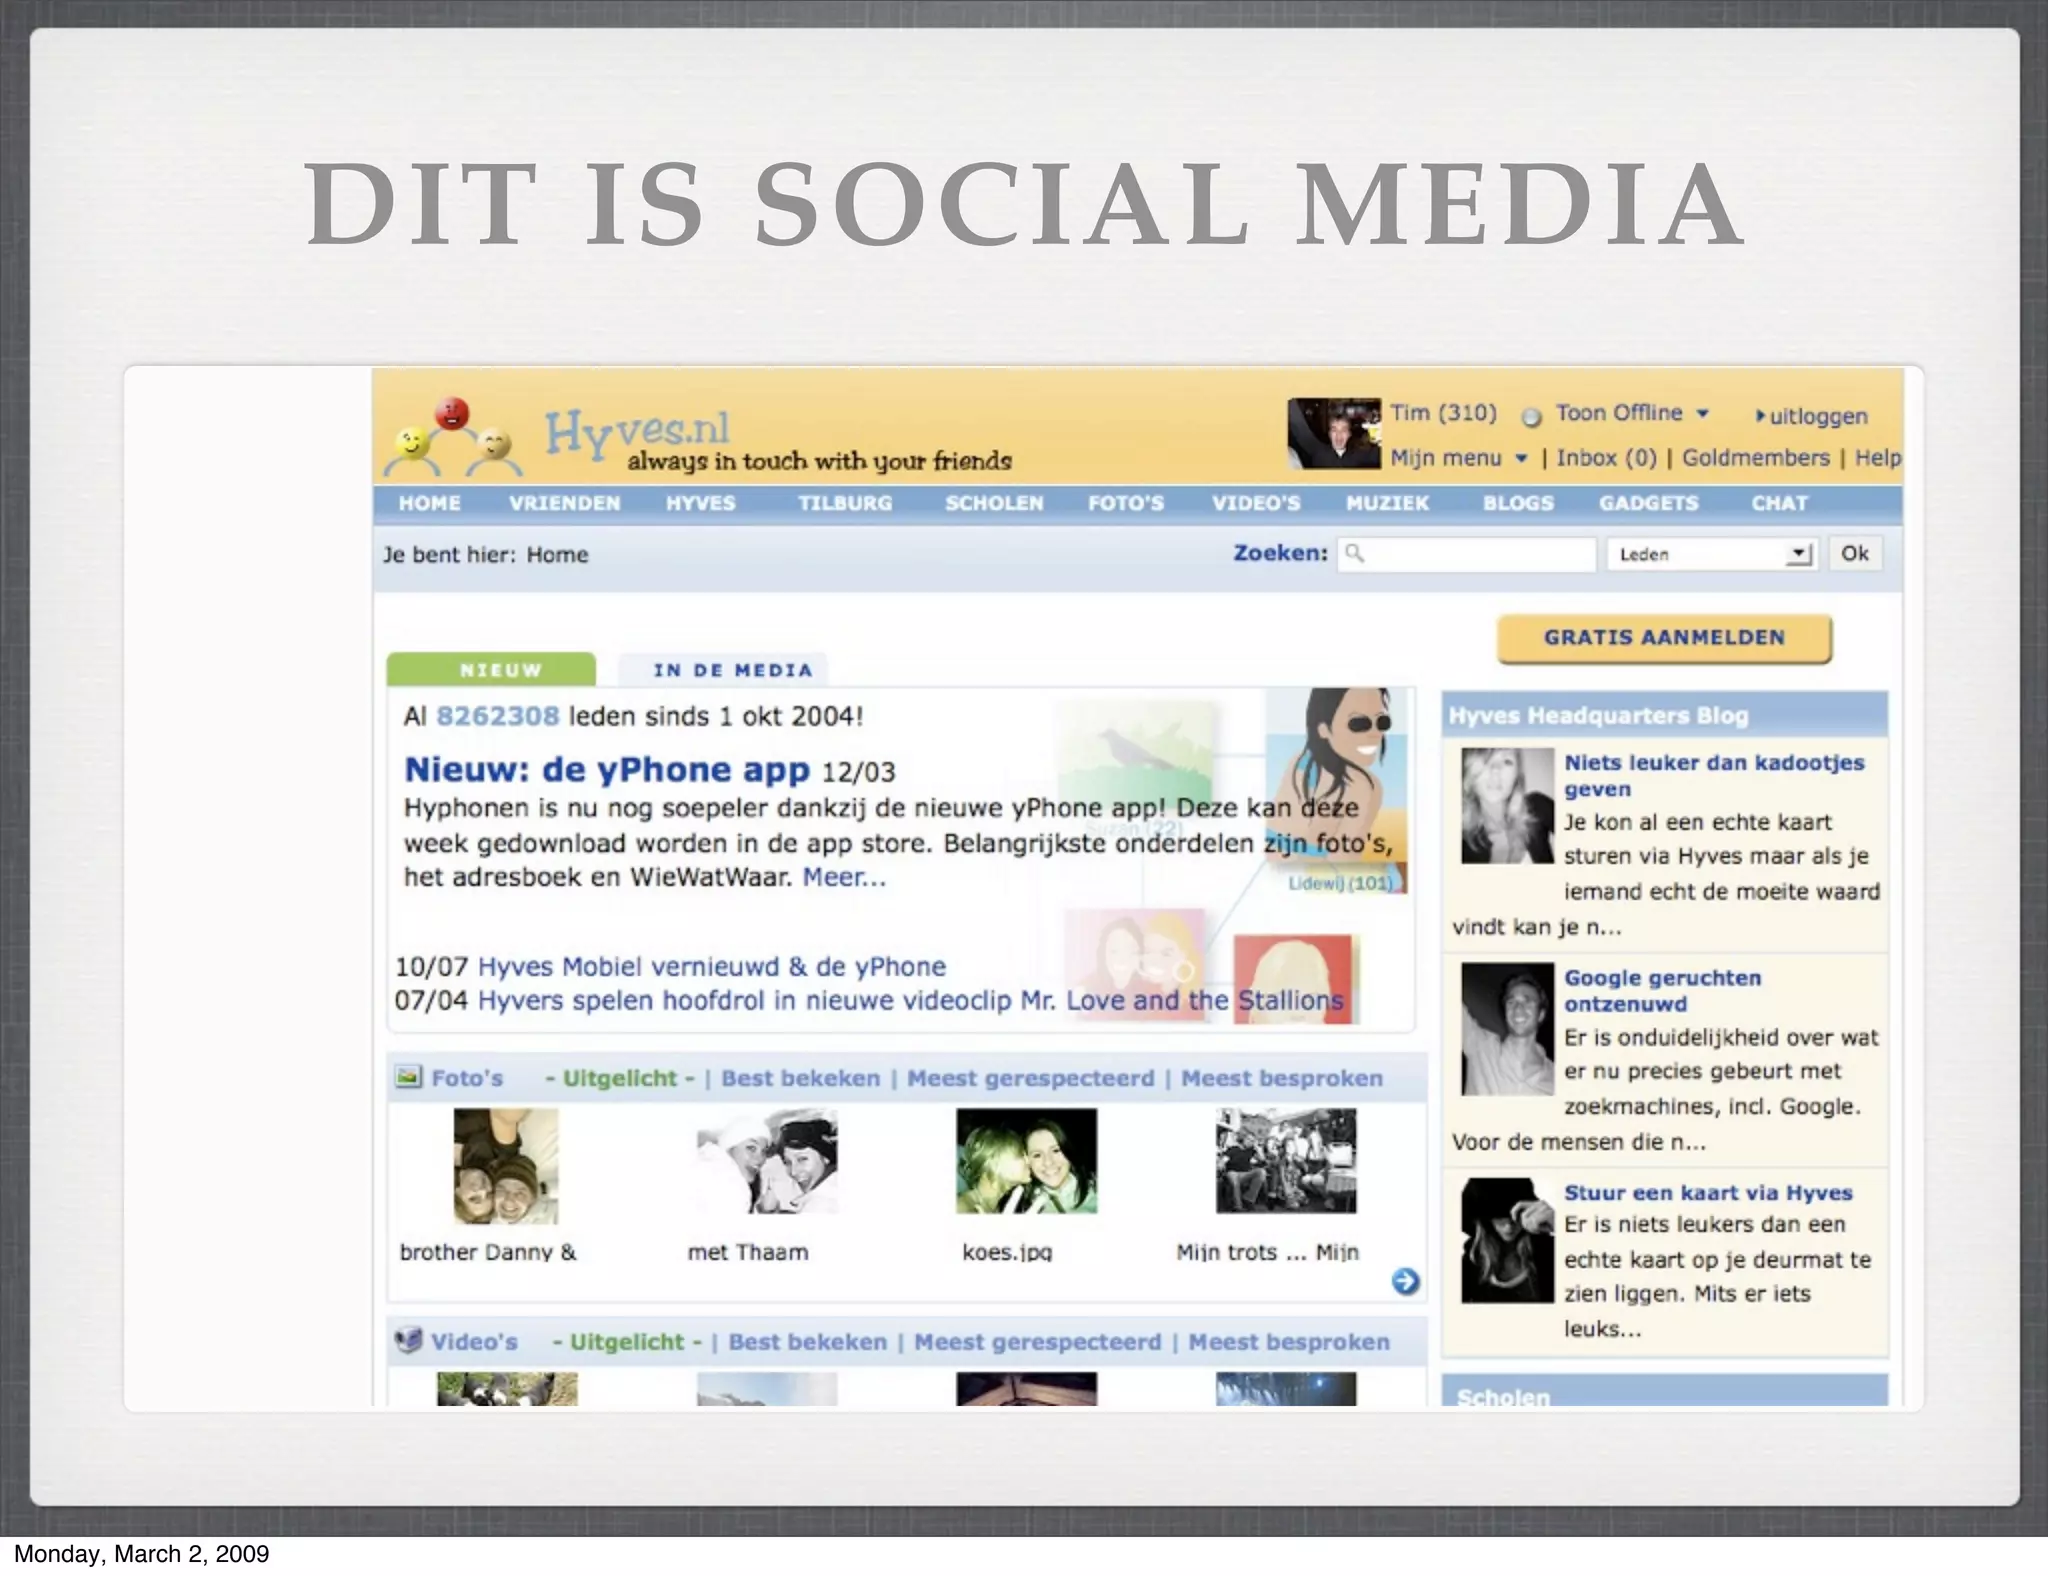Image resolution: width=2048 pixels, height=1576 pixels.
Task: Select Foto's Meest gerespecteerd filter
Action: [1030, 1078]
